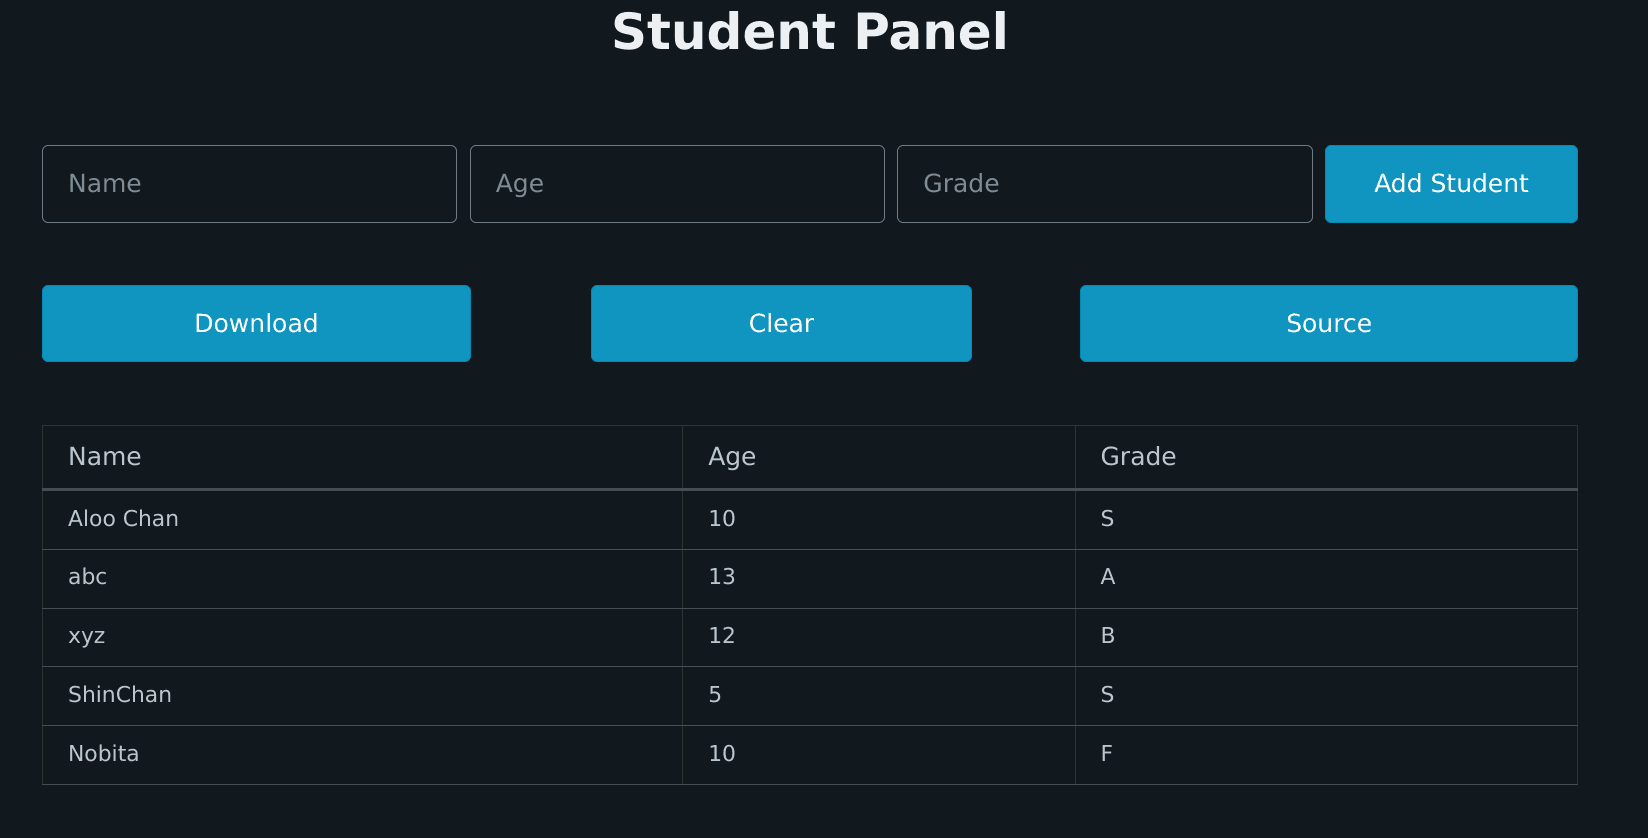Select the xyz name cell
1648x838 pixels.
point(87,636)
